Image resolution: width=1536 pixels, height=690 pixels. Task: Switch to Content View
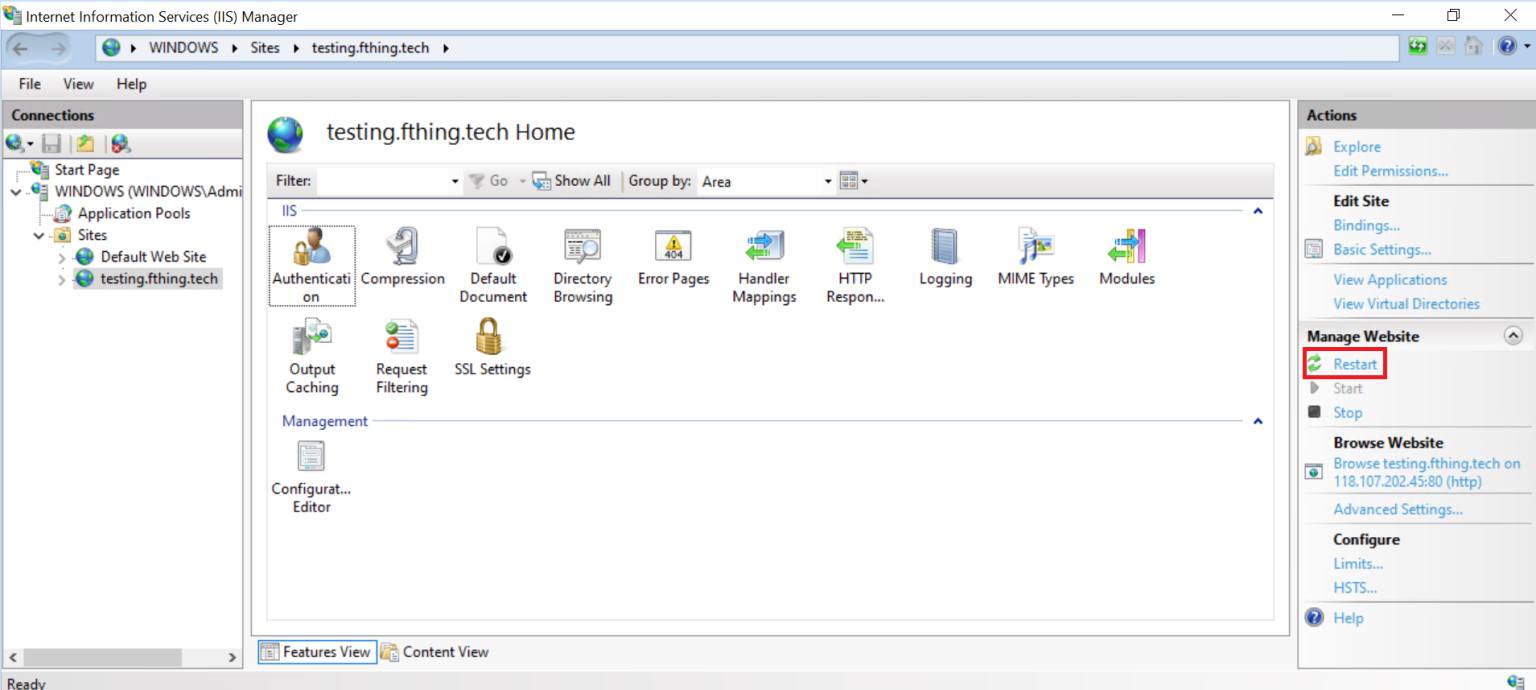pos(435,651)
